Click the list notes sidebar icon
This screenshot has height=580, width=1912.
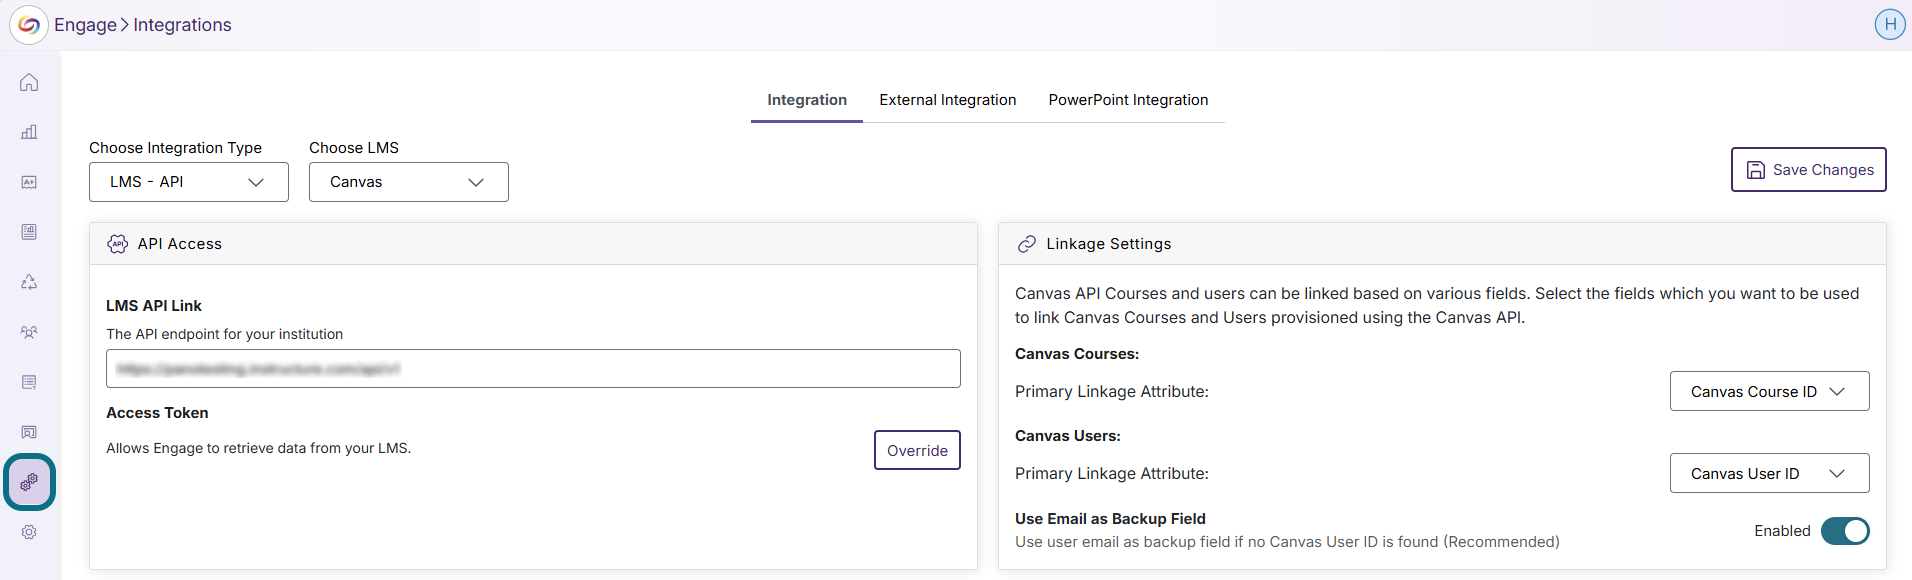29,382
